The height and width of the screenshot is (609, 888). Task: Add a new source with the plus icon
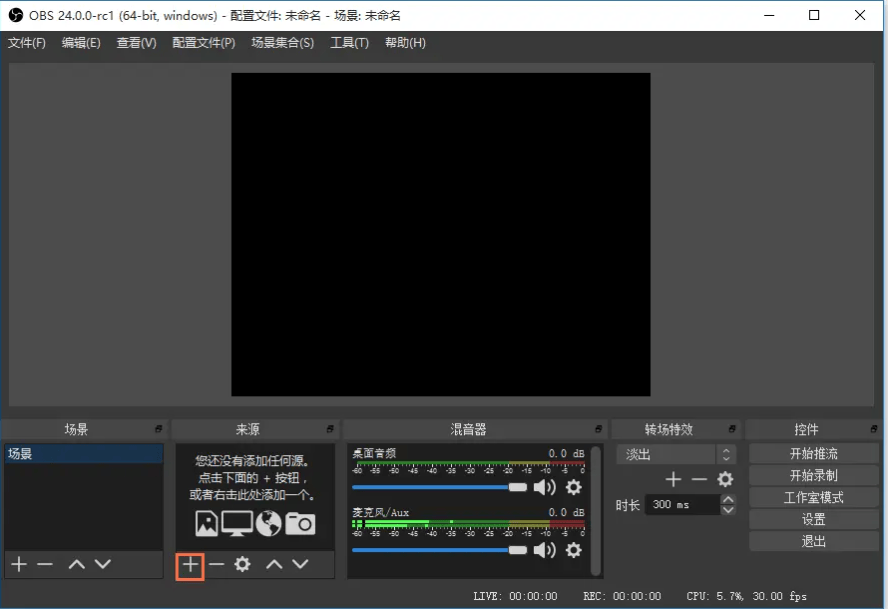(189, 565)
